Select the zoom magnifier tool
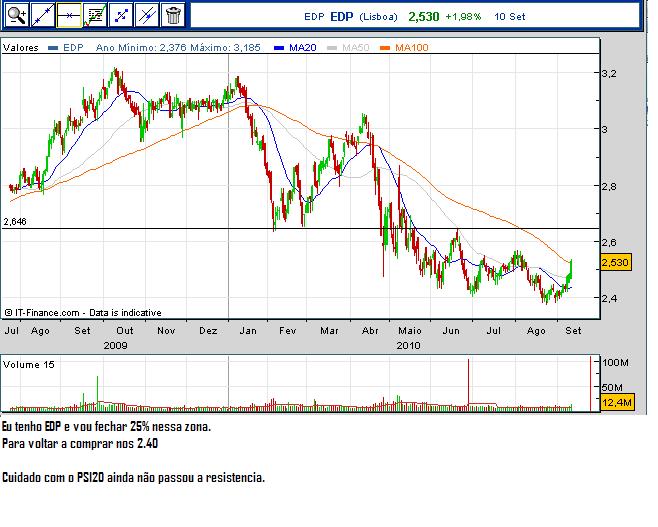The width and height of the screenshot is (658, 527). 17,15
